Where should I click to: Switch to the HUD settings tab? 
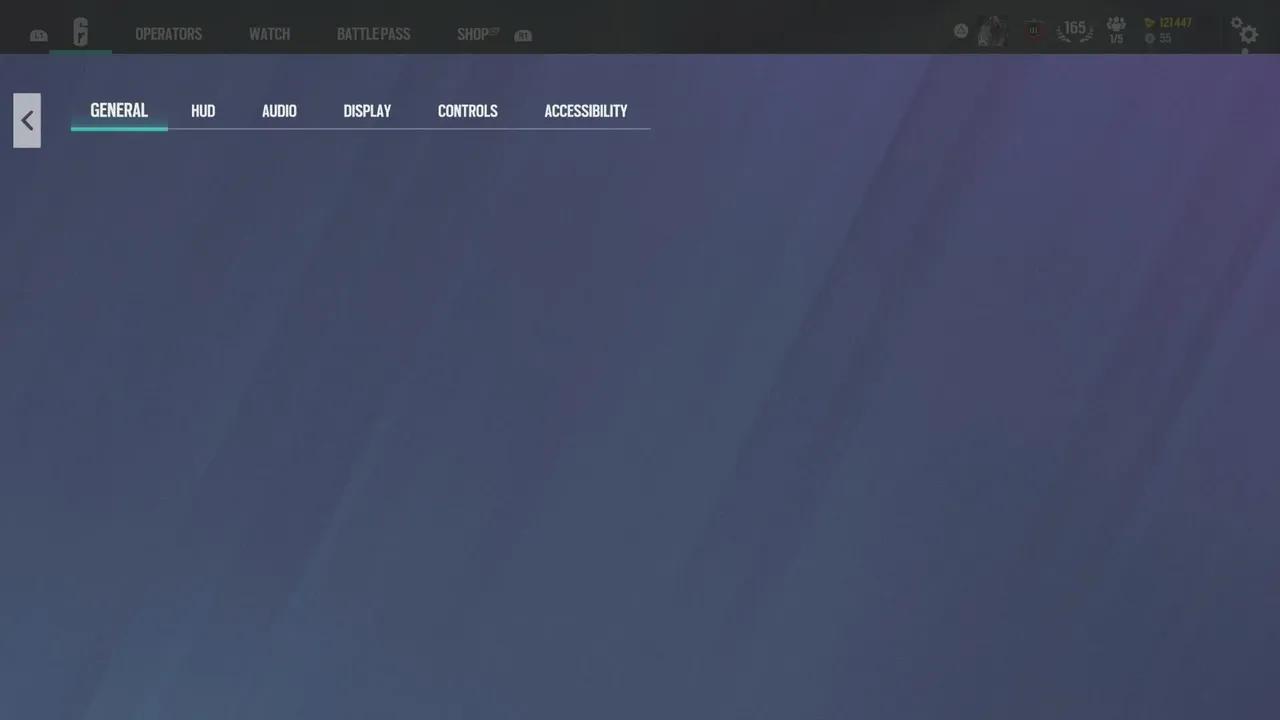pos(203,111)
